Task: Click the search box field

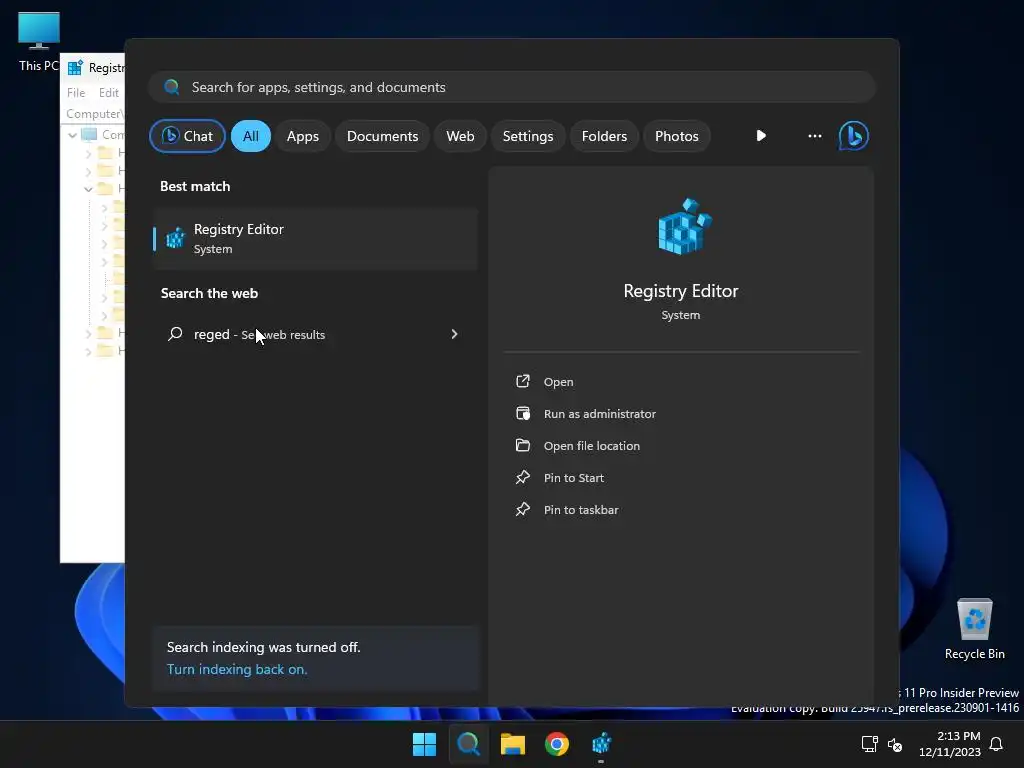Action: (x=512, y=87)
